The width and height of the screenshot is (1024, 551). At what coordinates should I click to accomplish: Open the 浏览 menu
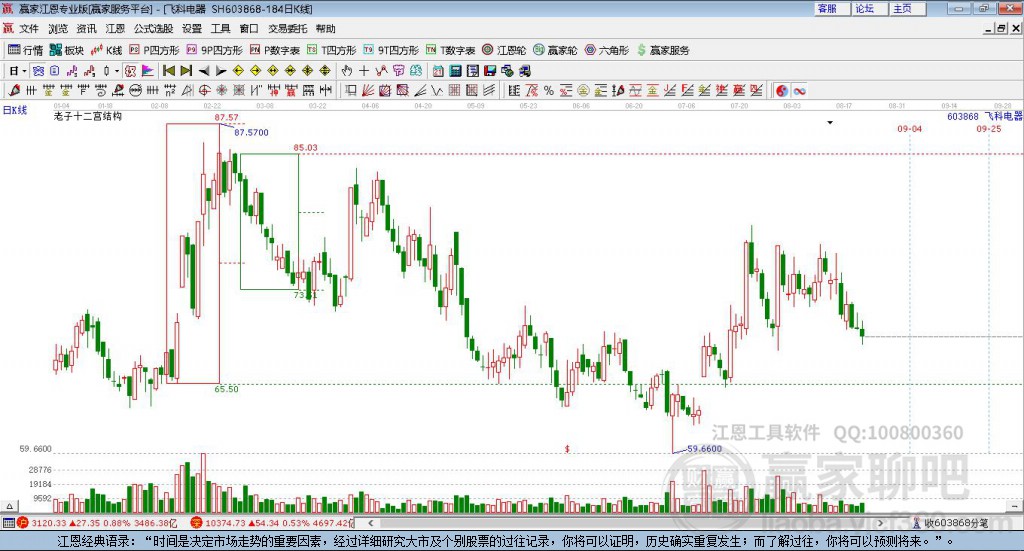click(57, 29)
